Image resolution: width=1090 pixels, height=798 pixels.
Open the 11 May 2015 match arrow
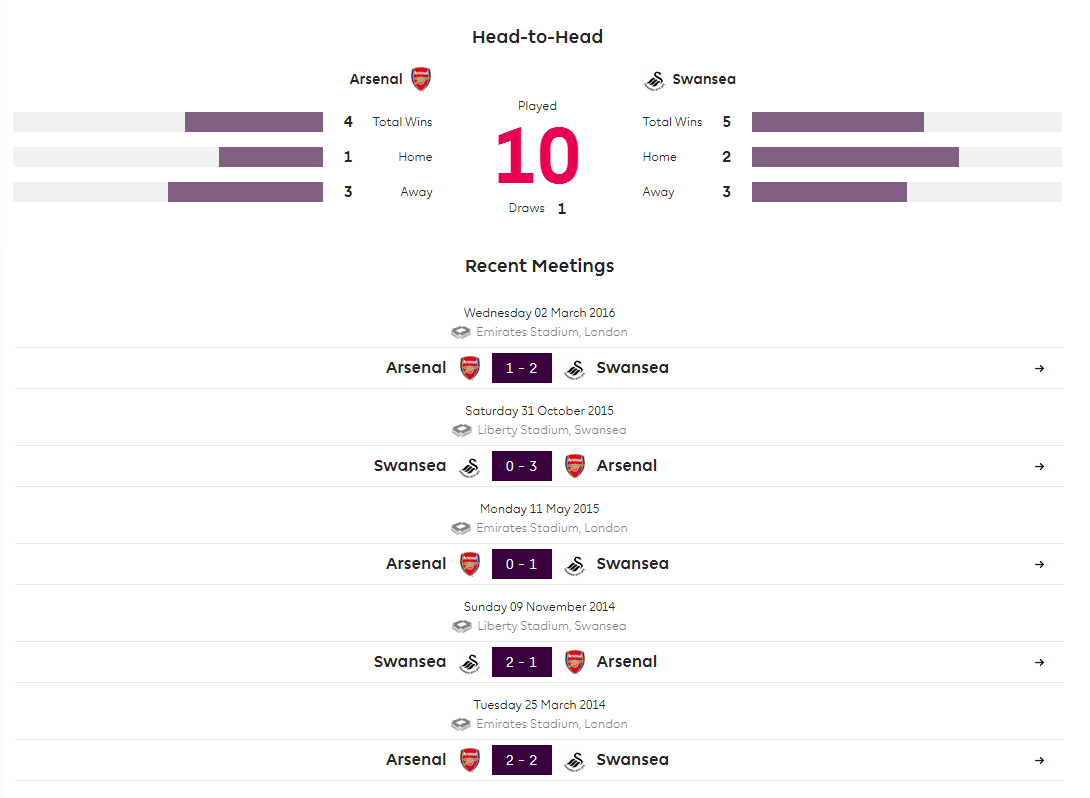point(1039,564)
